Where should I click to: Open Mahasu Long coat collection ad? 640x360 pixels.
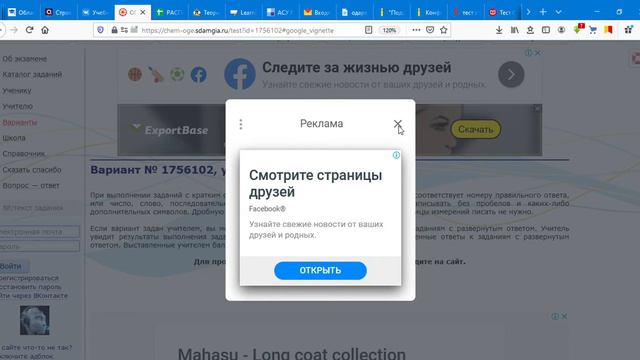tap(292, 353)
